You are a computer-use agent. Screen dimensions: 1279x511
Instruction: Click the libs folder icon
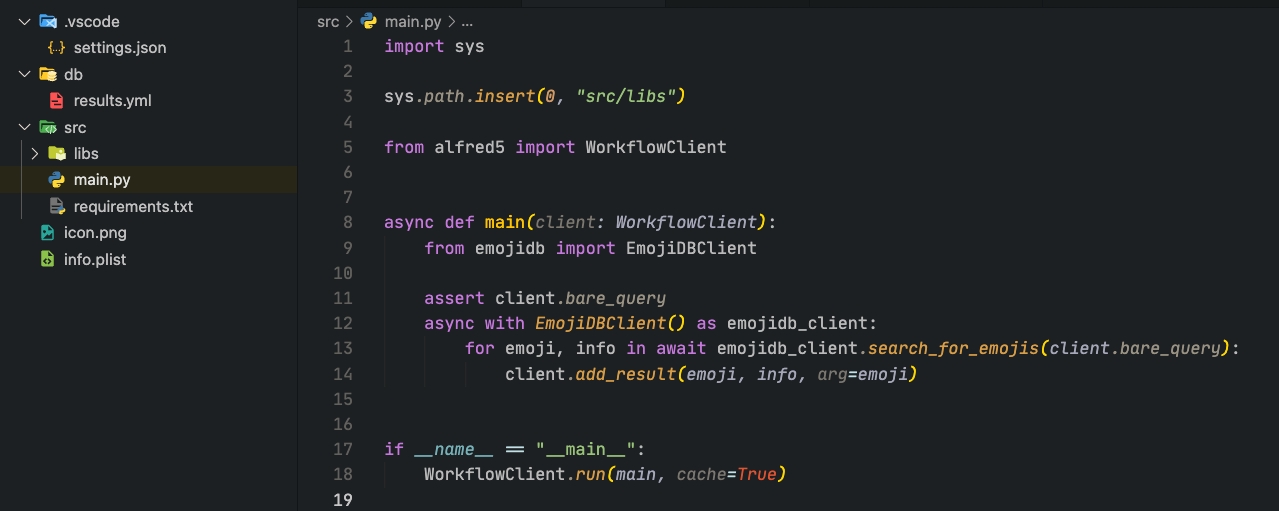57,154
